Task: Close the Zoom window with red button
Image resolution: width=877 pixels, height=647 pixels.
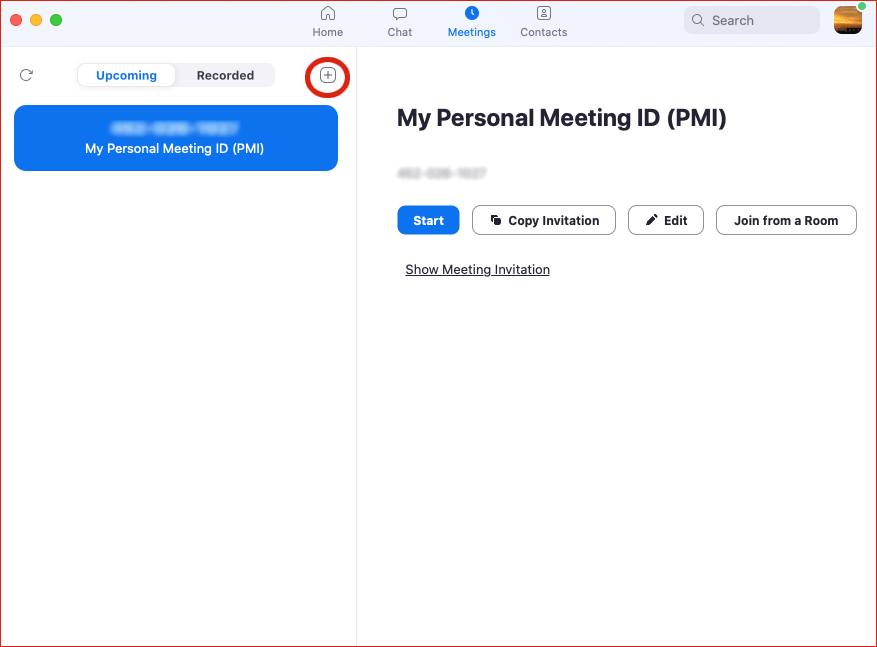Action: [16, 20]
